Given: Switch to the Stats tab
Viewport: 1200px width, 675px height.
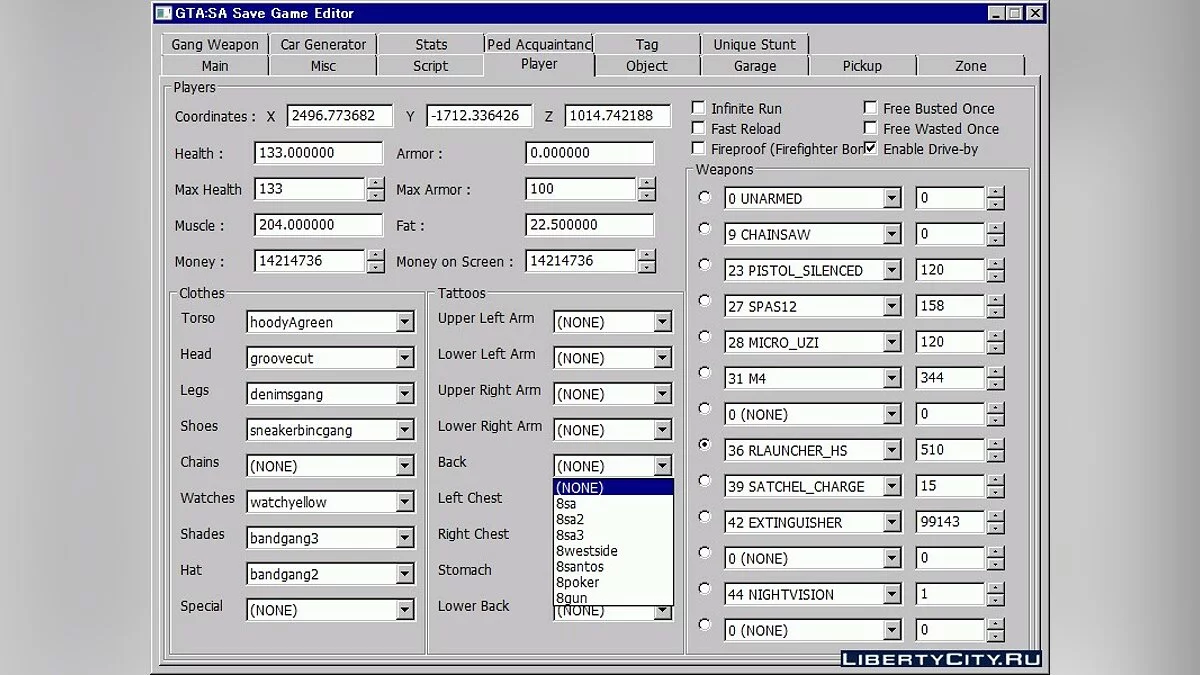Looking at the screenshot, I should 430,44.
